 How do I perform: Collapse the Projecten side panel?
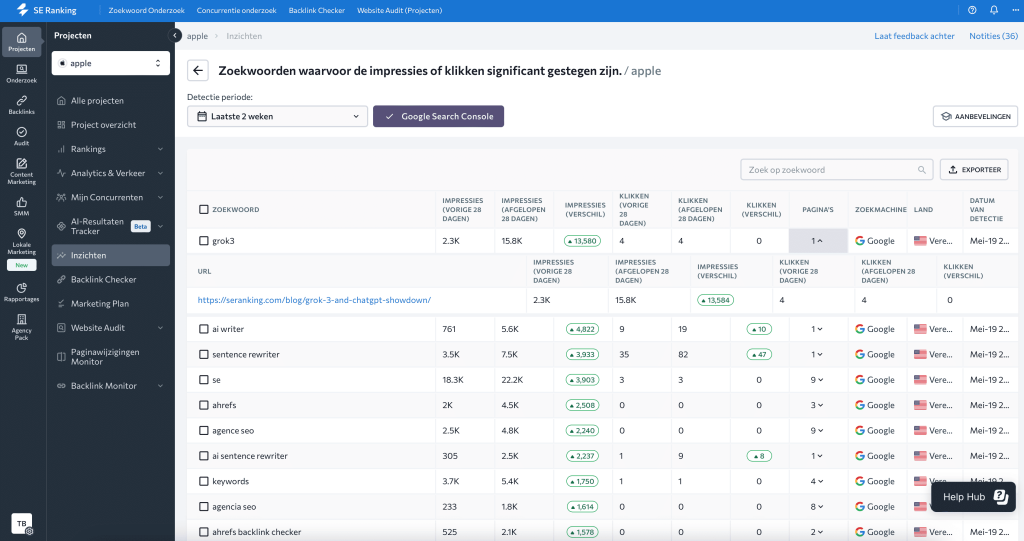pyautogui.click(x=175, y=35)
